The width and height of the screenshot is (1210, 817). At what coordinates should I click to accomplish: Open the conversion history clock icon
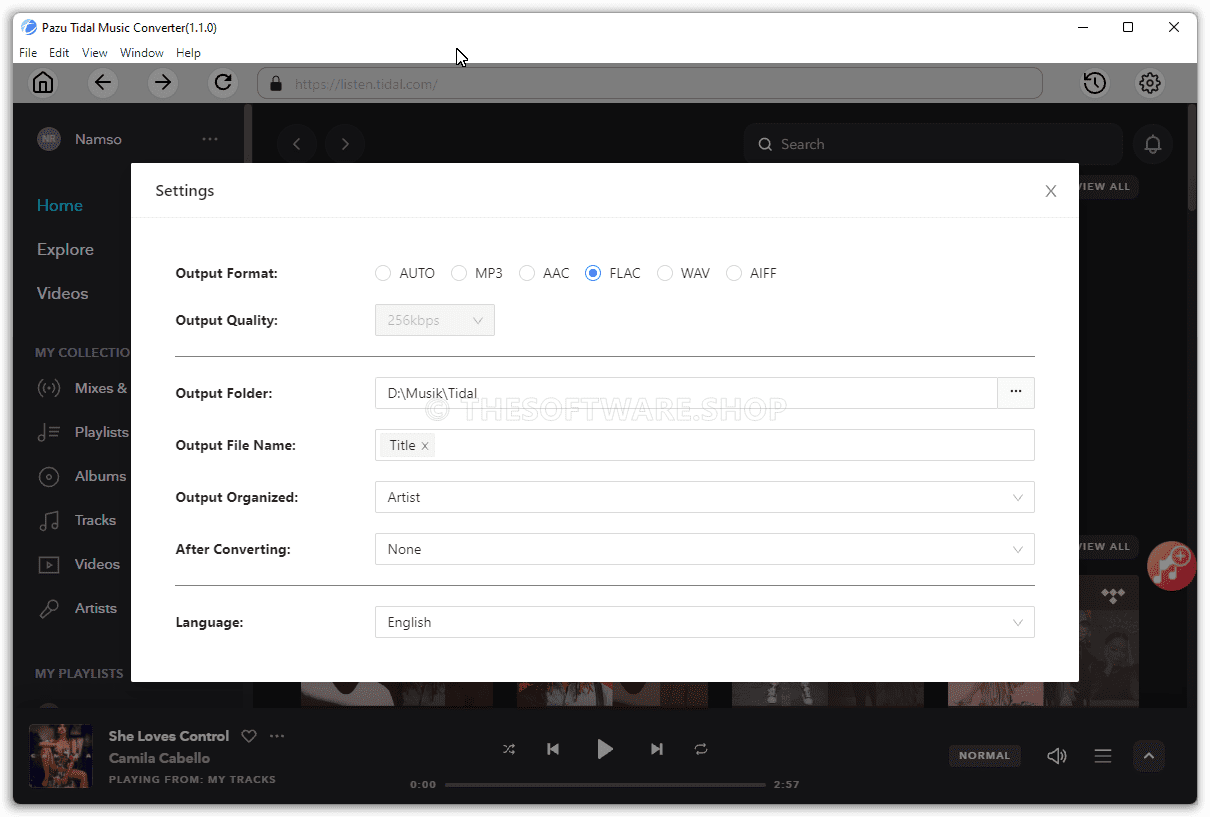point(1095,83)
